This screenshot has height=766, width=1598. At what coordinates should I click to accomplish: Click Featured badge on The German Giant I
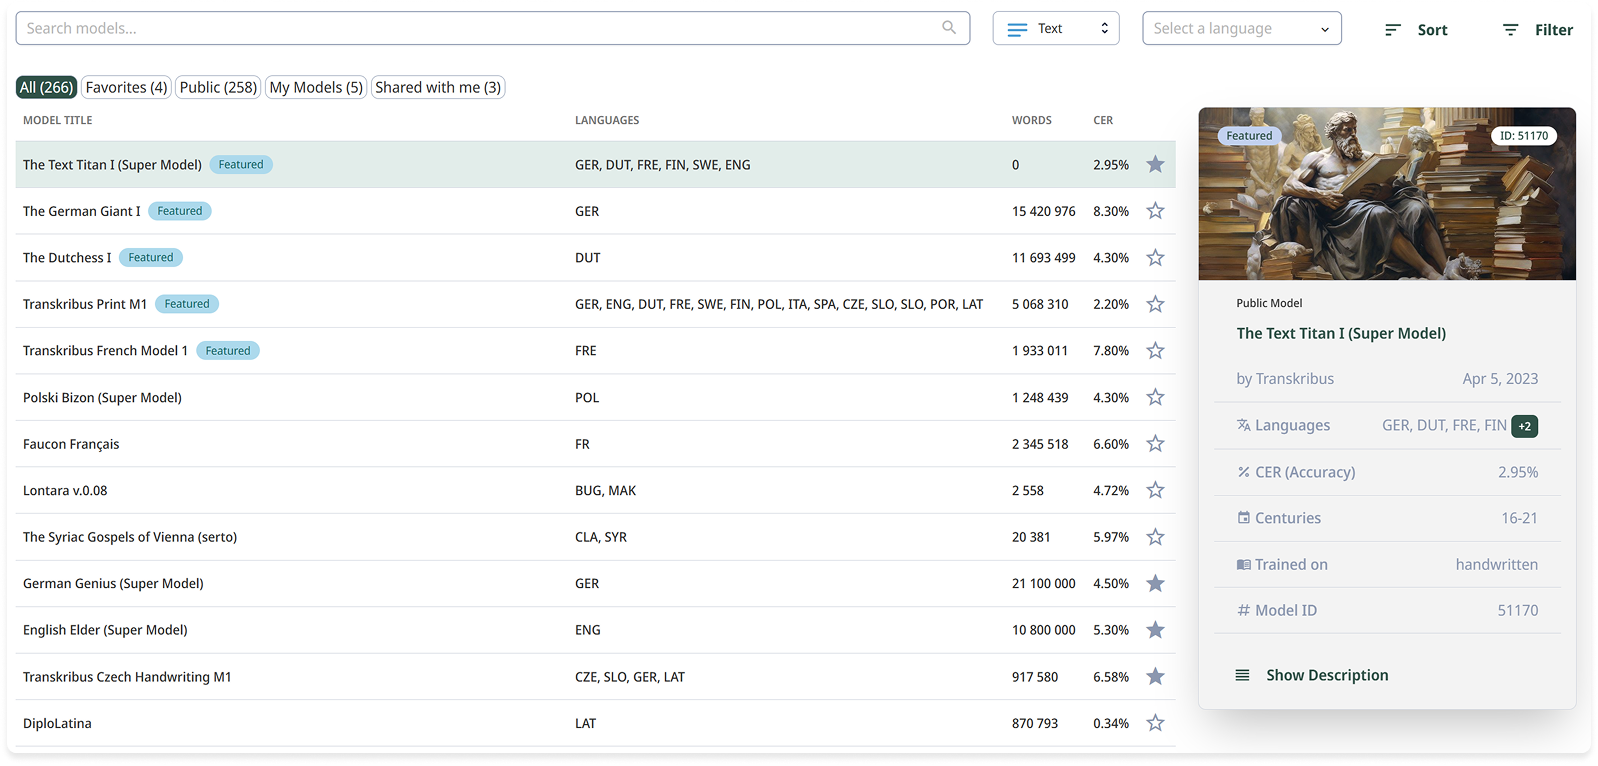tap(180, 211)
